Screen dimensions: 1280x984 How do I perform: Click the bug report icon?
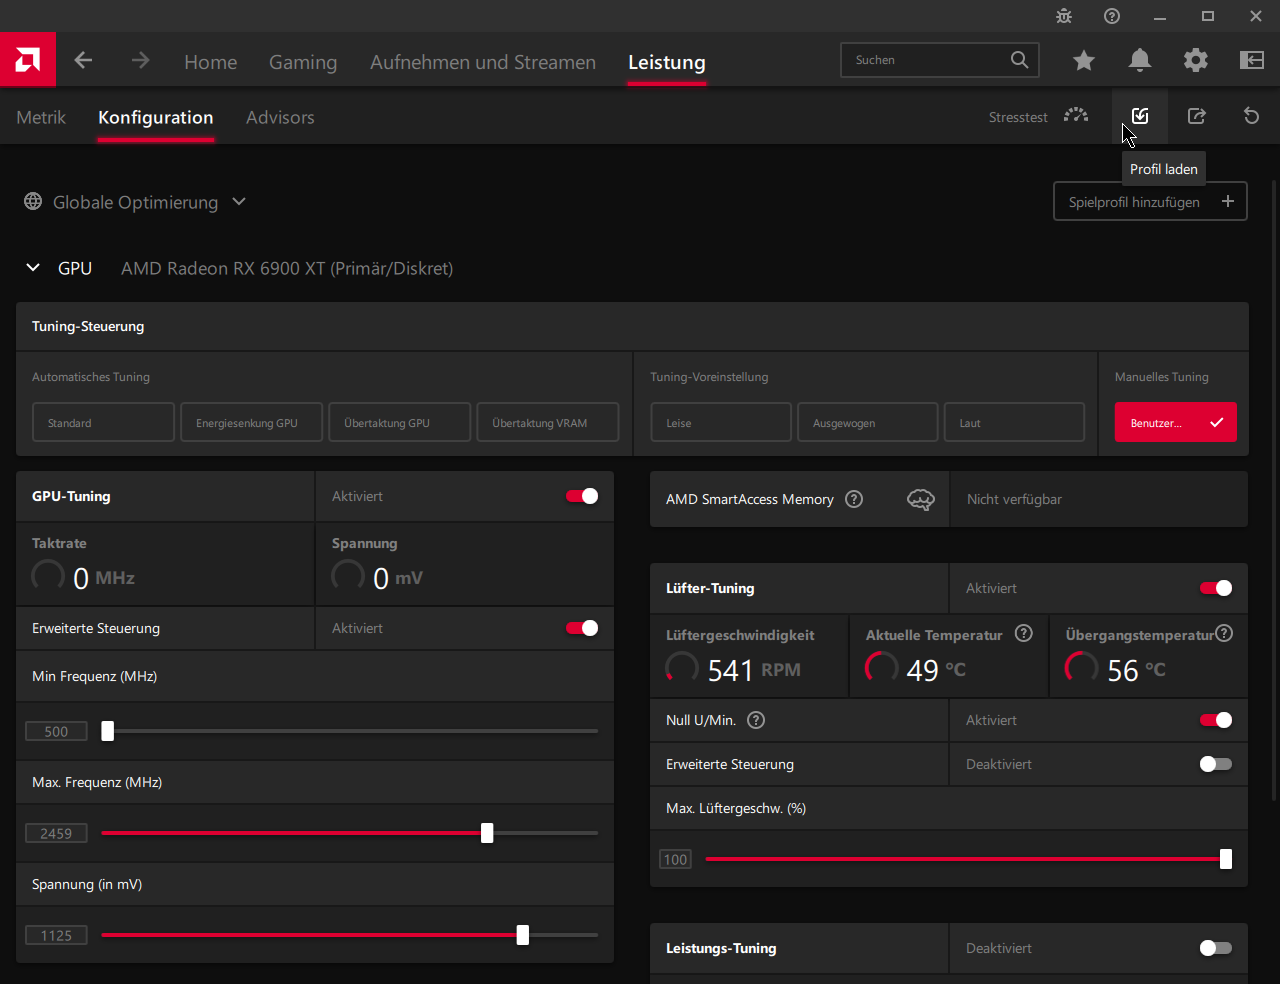[x=1064, y=16]
